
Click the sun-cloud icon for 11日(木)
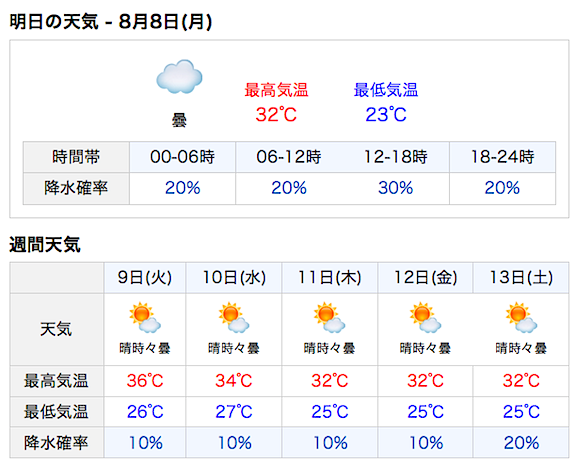330,318
